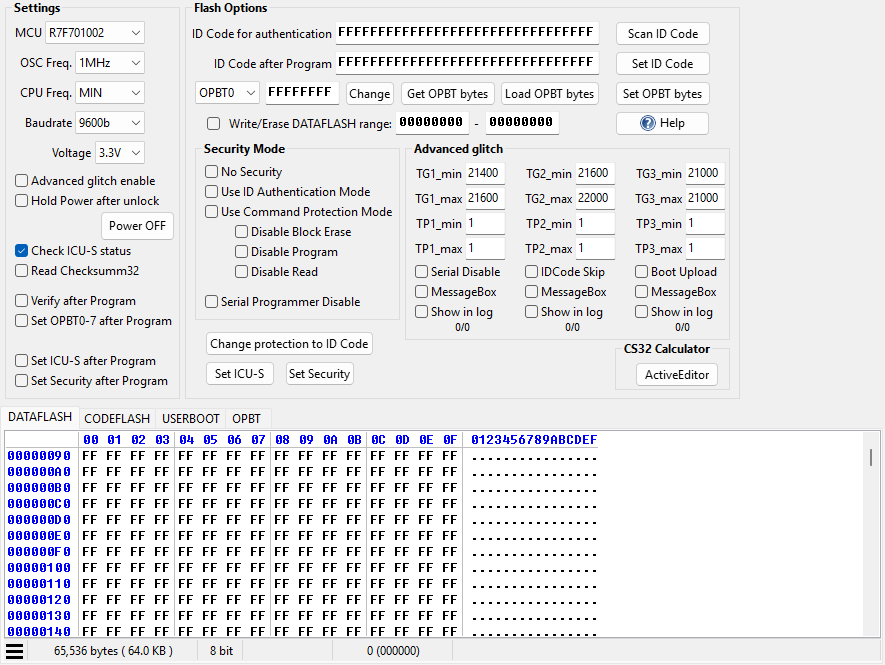Screen dimensions: 885x665
Task: Open ActiveEditor in CS32 Calculator
Action: point(677,375)
